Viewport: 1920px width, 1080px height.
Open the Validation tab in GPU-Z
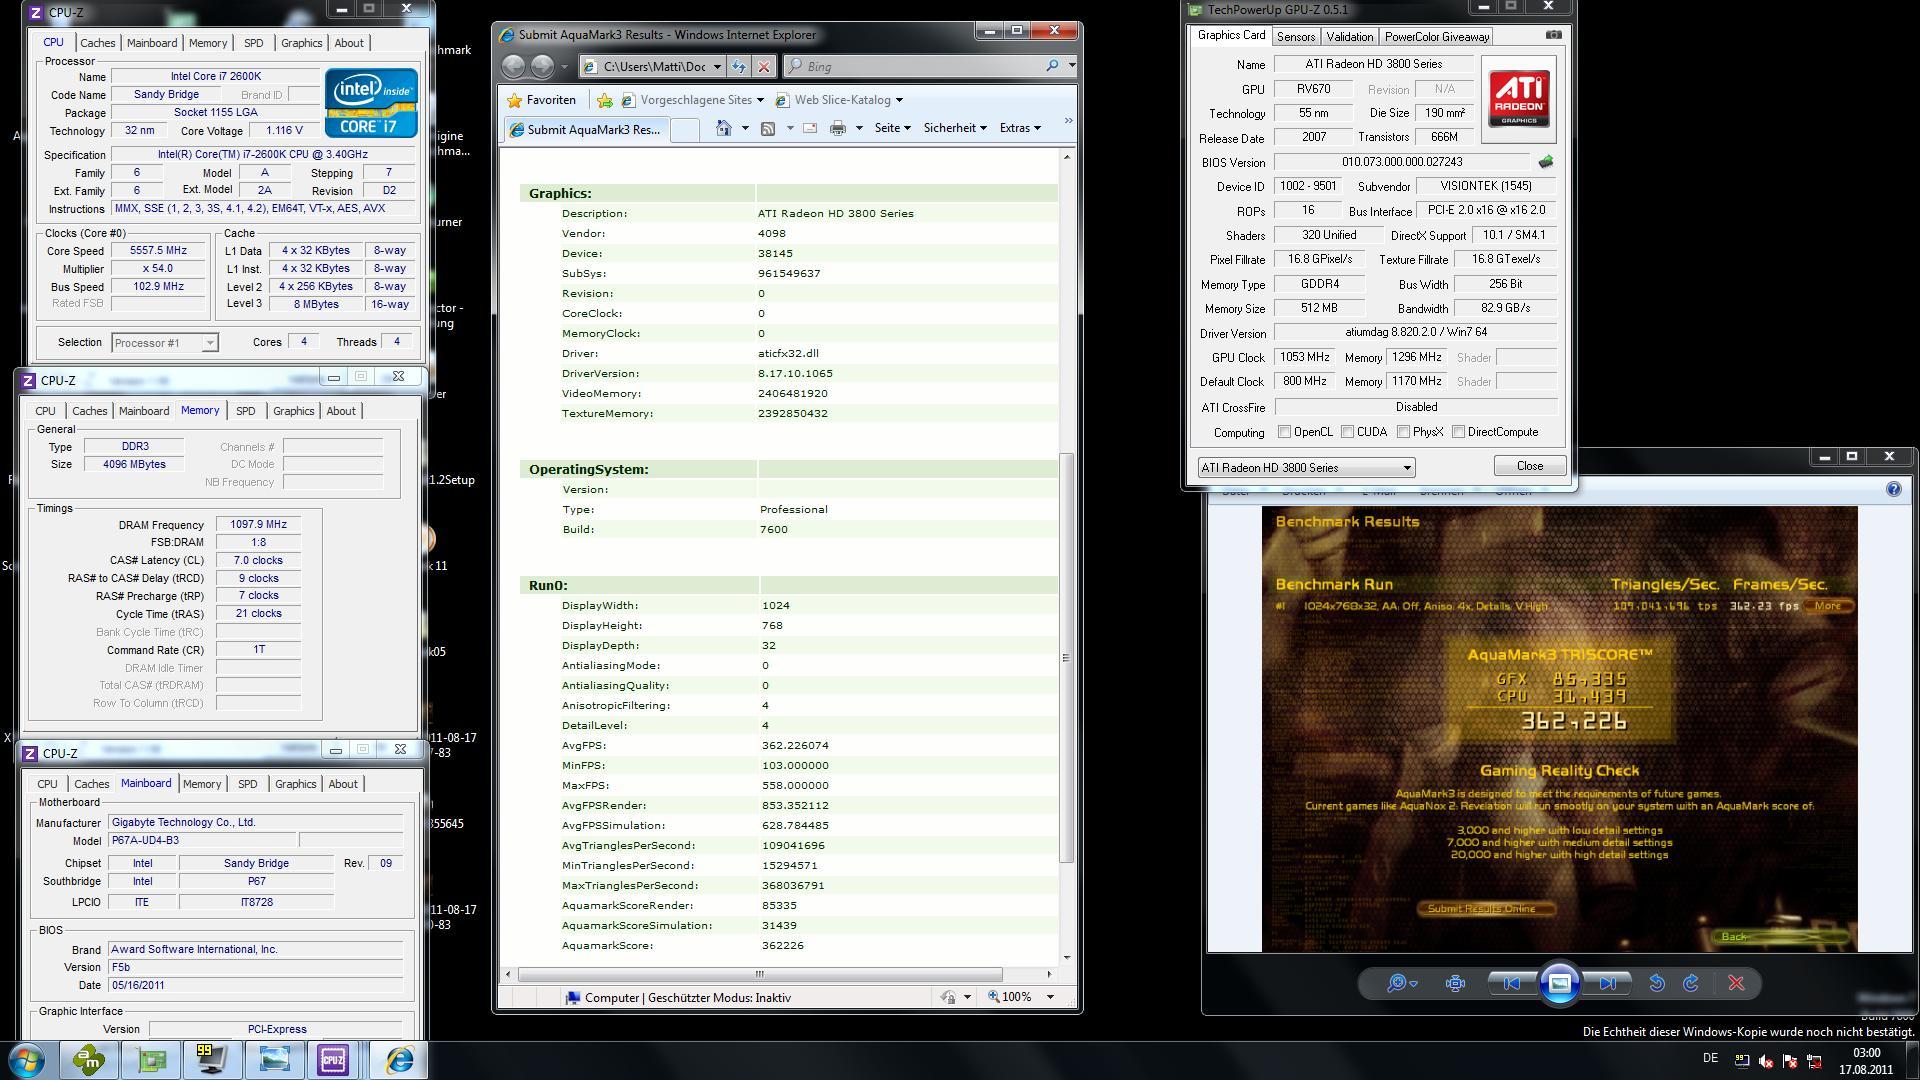point(1349,37)
